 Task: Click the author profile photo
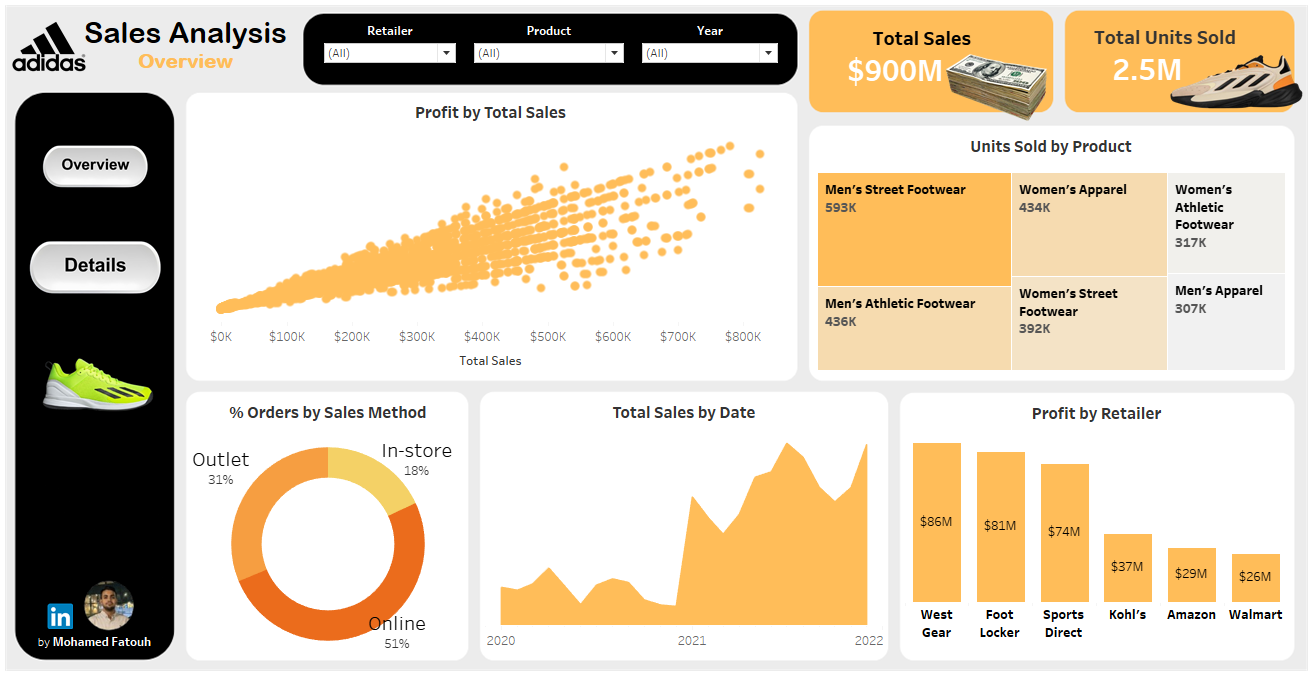click(x=109, y=606)
